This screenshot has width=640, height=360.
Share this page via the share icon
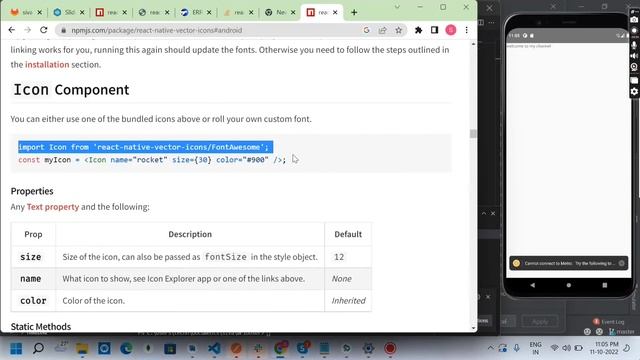point(382,30)
